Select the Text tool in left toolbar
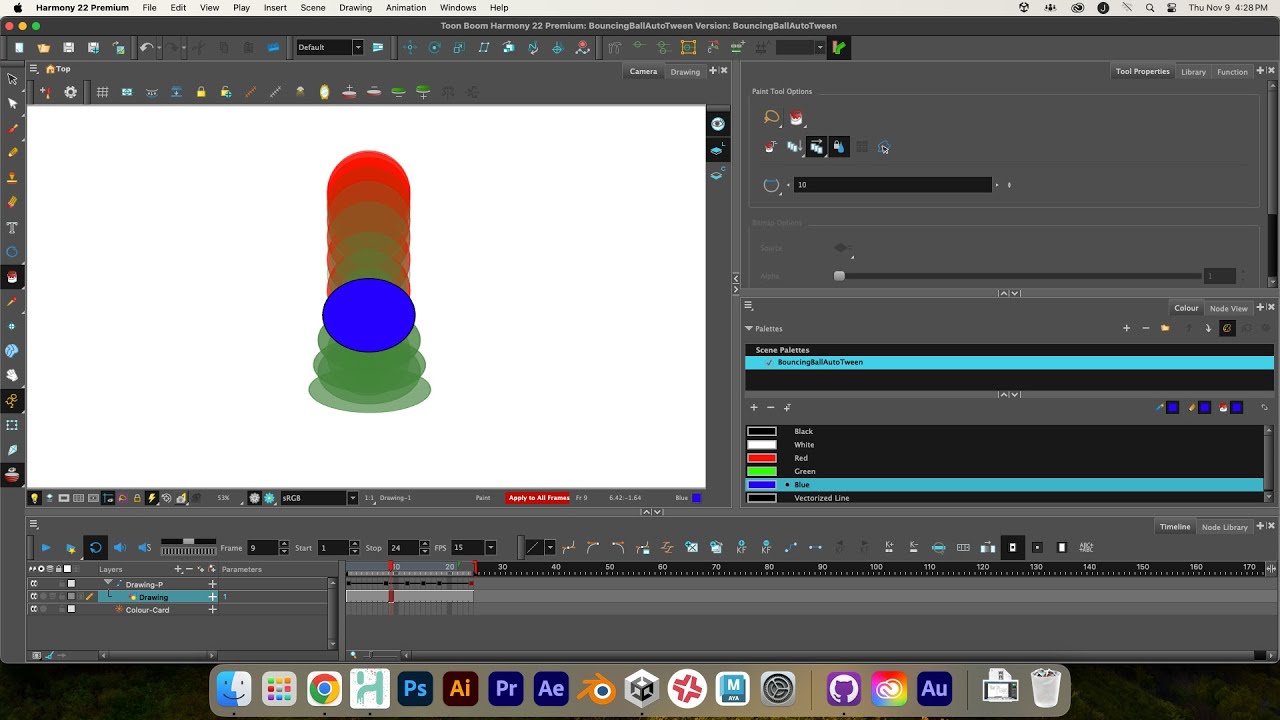 point(12,227)
